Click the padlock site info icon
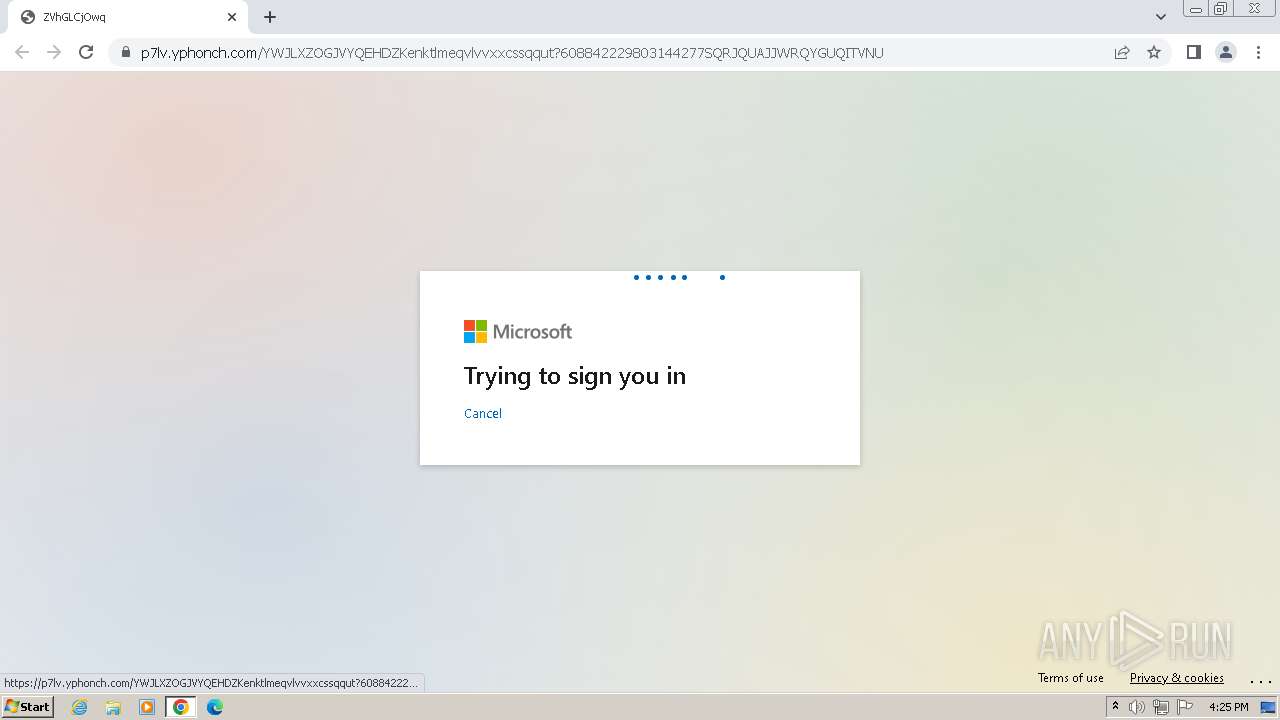Image resolution: width=1280 pixels, height=720 pixels. pos(125,53)
